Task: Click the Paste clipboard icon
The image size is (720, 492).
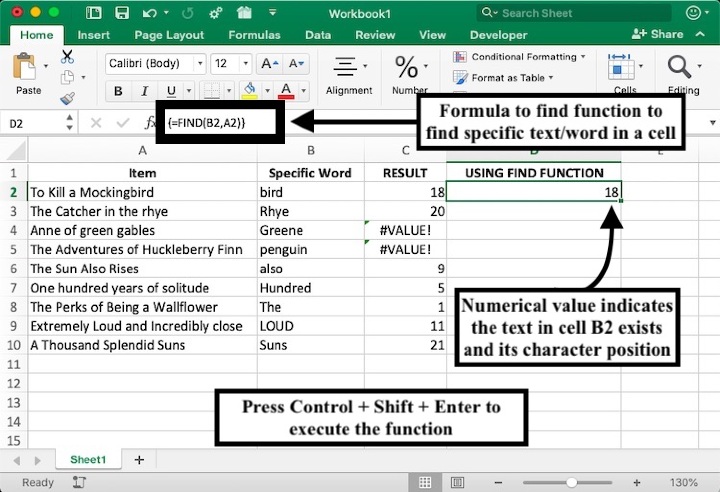Action: coord(24,66)
